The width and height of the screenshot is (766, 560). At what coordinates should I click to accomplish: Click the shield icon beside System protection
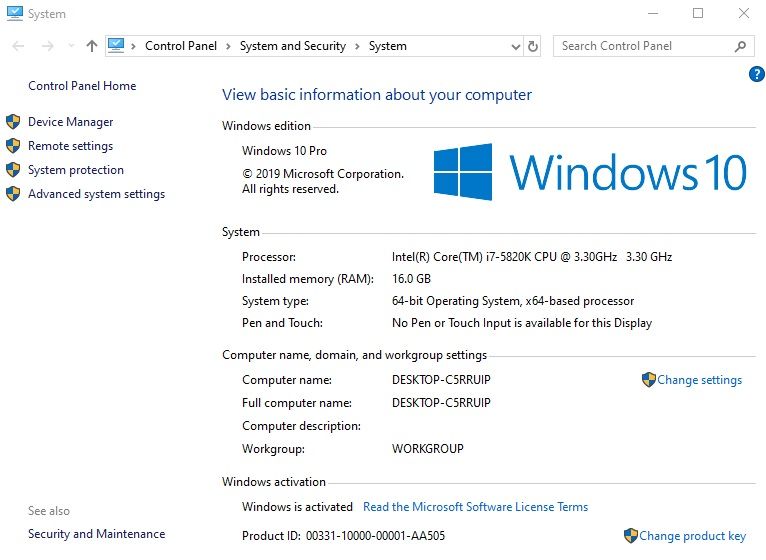click(13, 170)
